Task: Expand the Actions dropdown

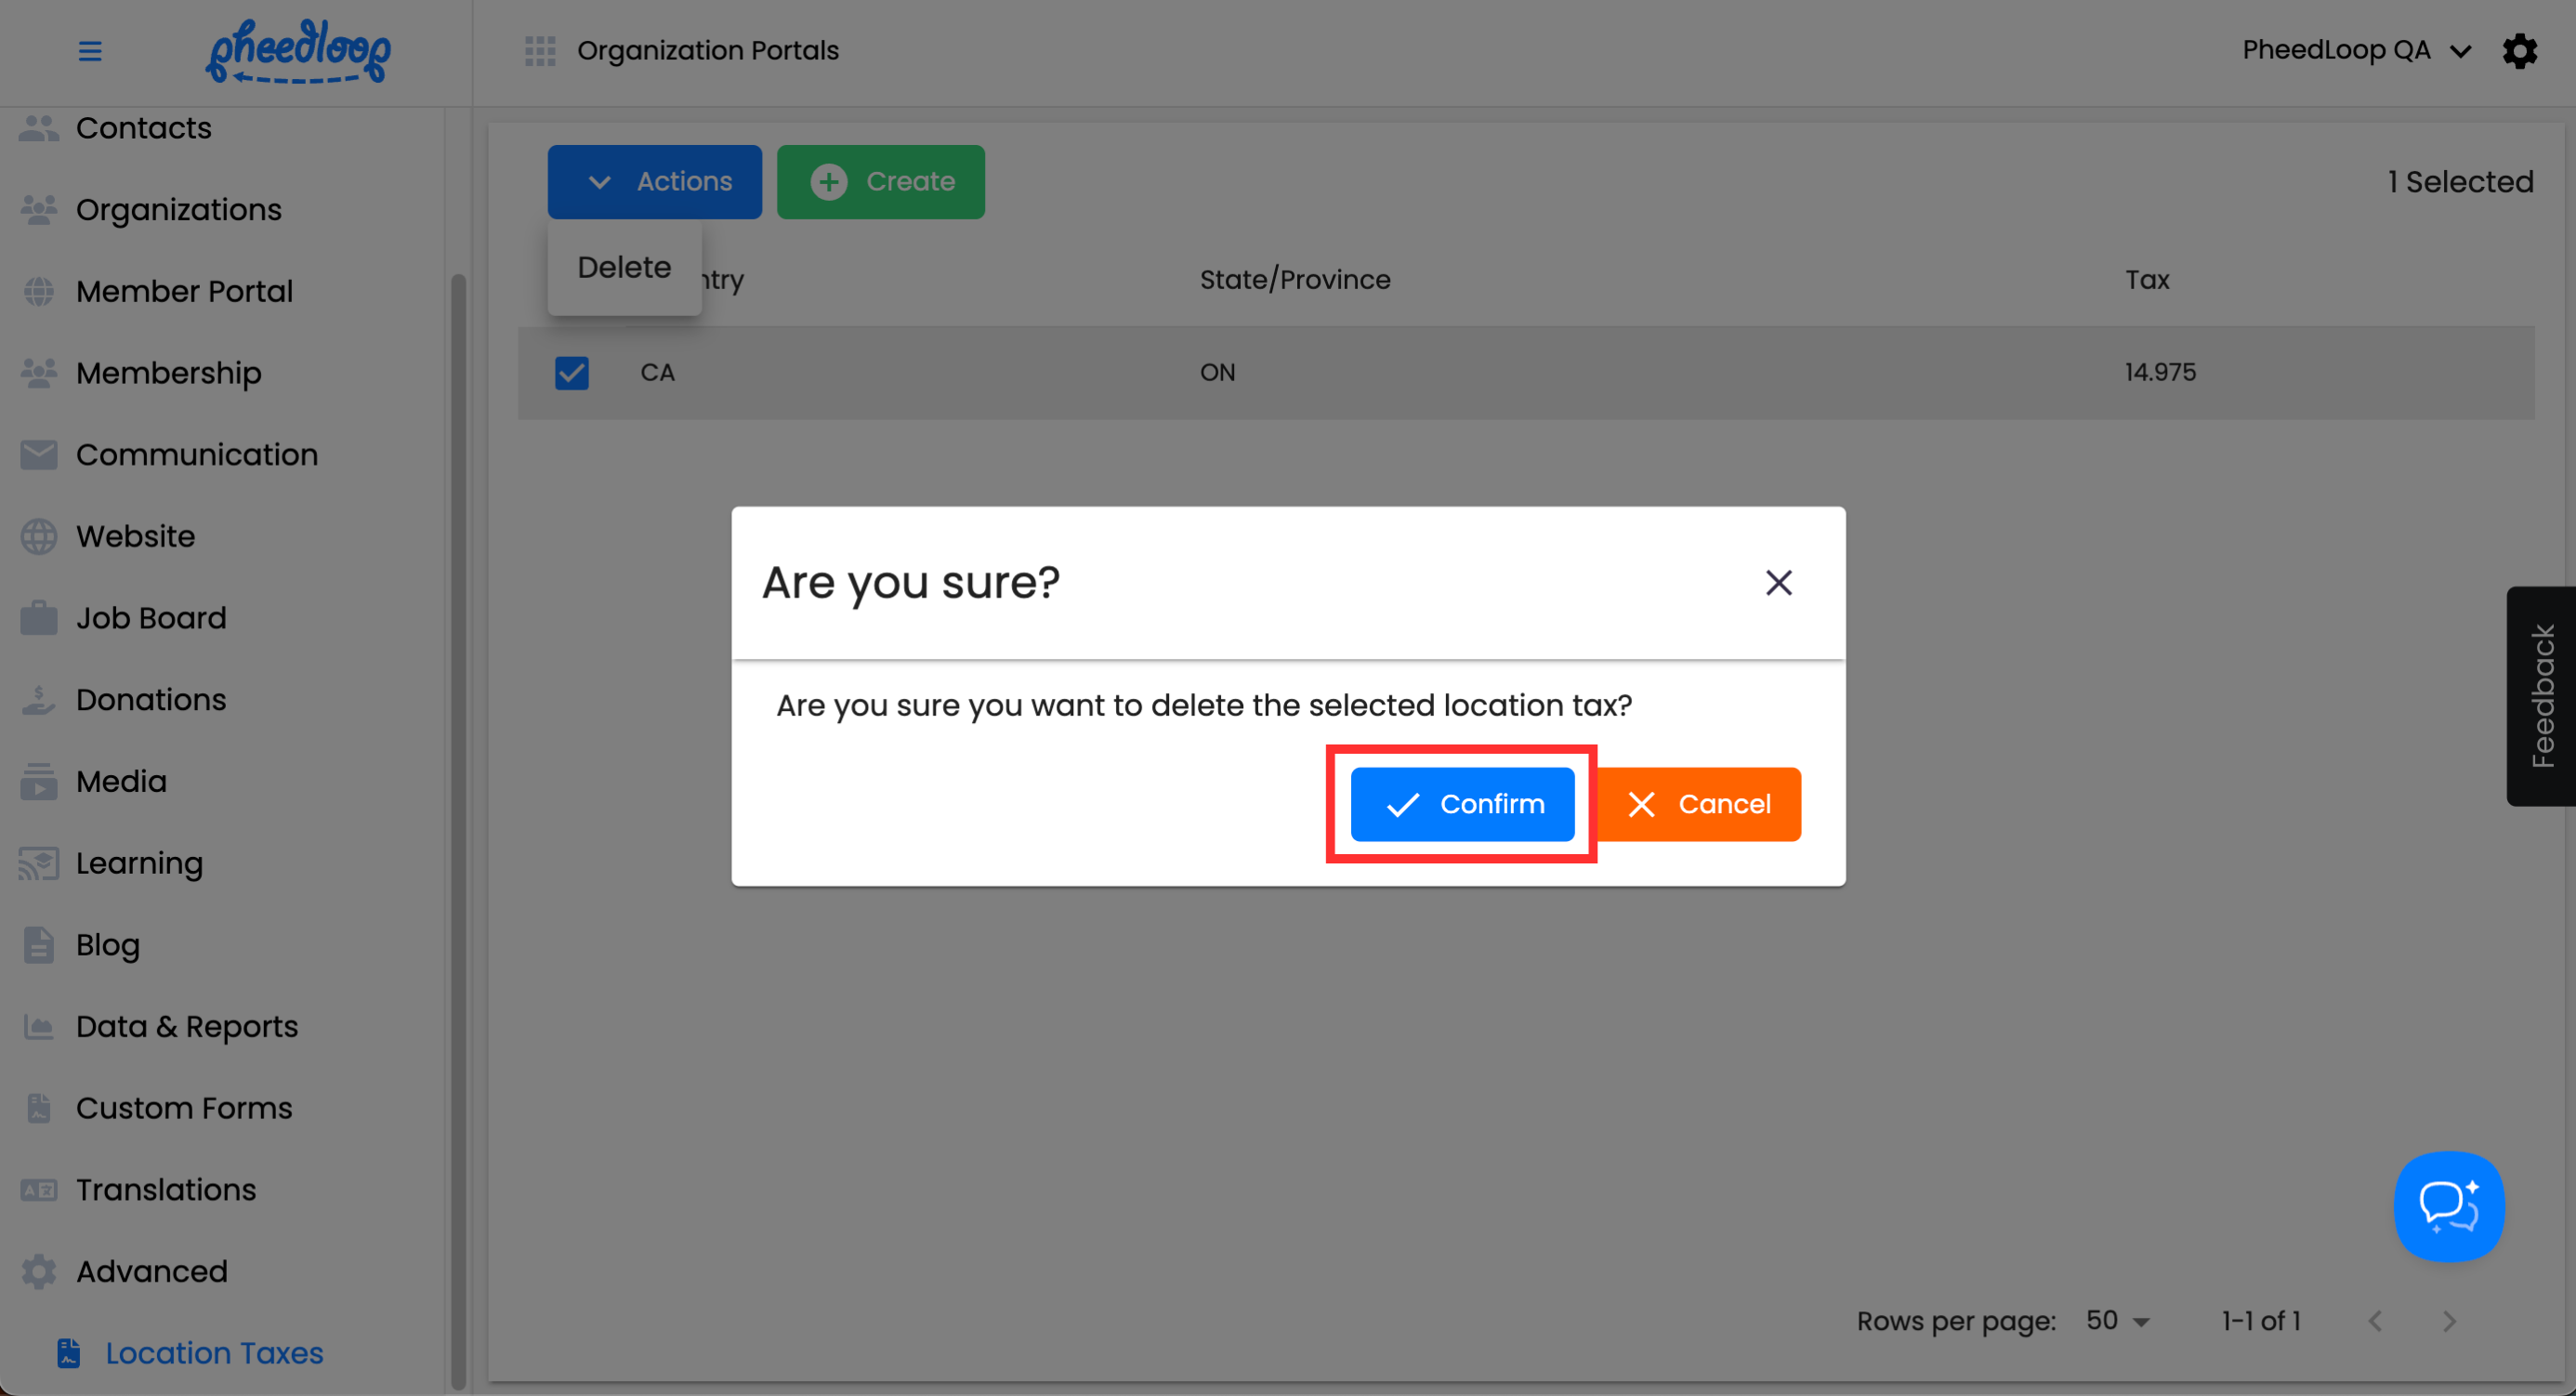Action: [654, 182]
